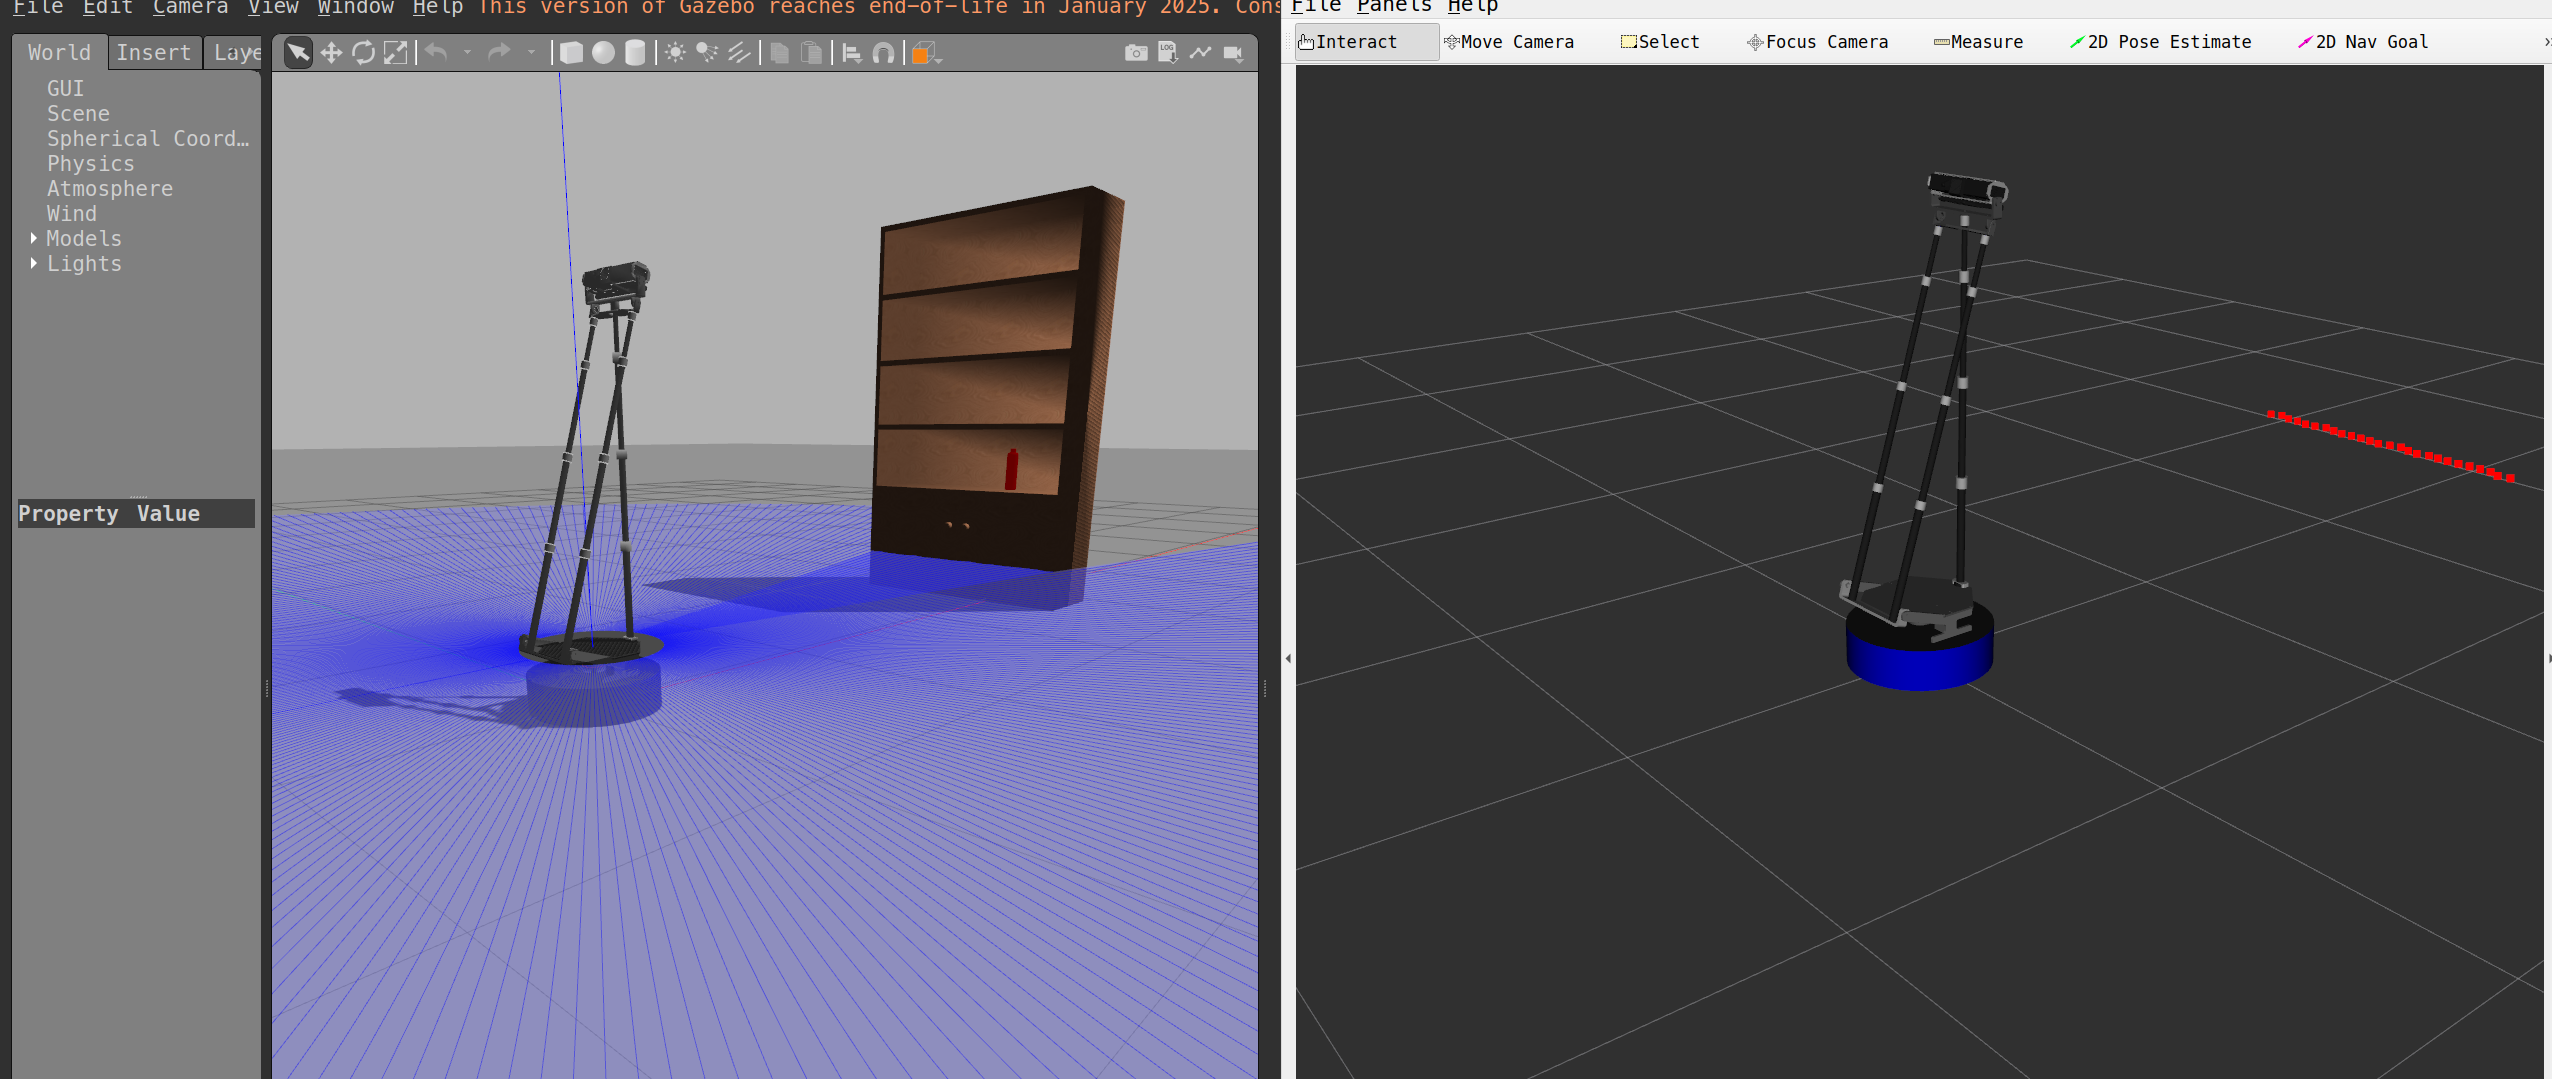This screenshot has height=1079, width=2552.
Task: Click the Copy icon in Gazebo toolbar
Action: coord(779,52)
